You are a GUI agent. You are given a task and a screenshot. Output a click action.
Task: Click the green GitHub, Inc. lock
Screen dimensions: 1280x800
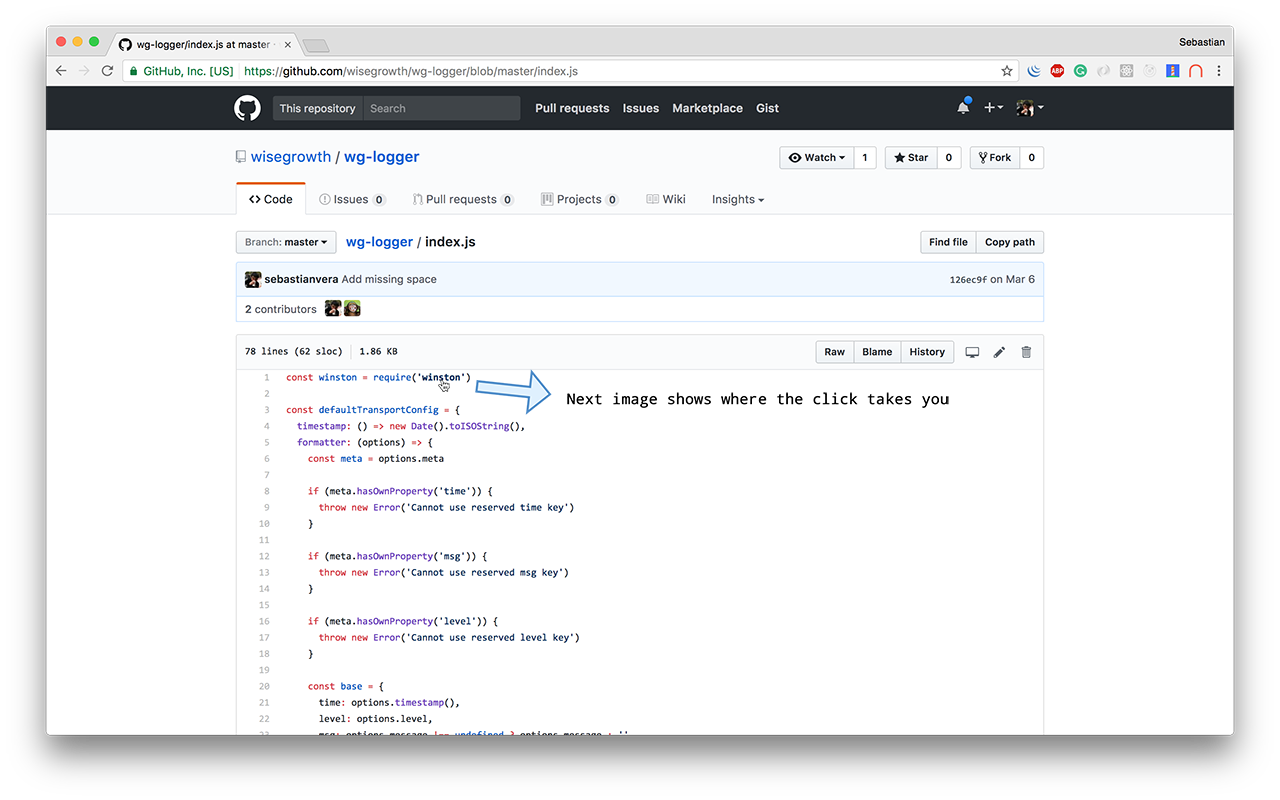click(181, 71)
